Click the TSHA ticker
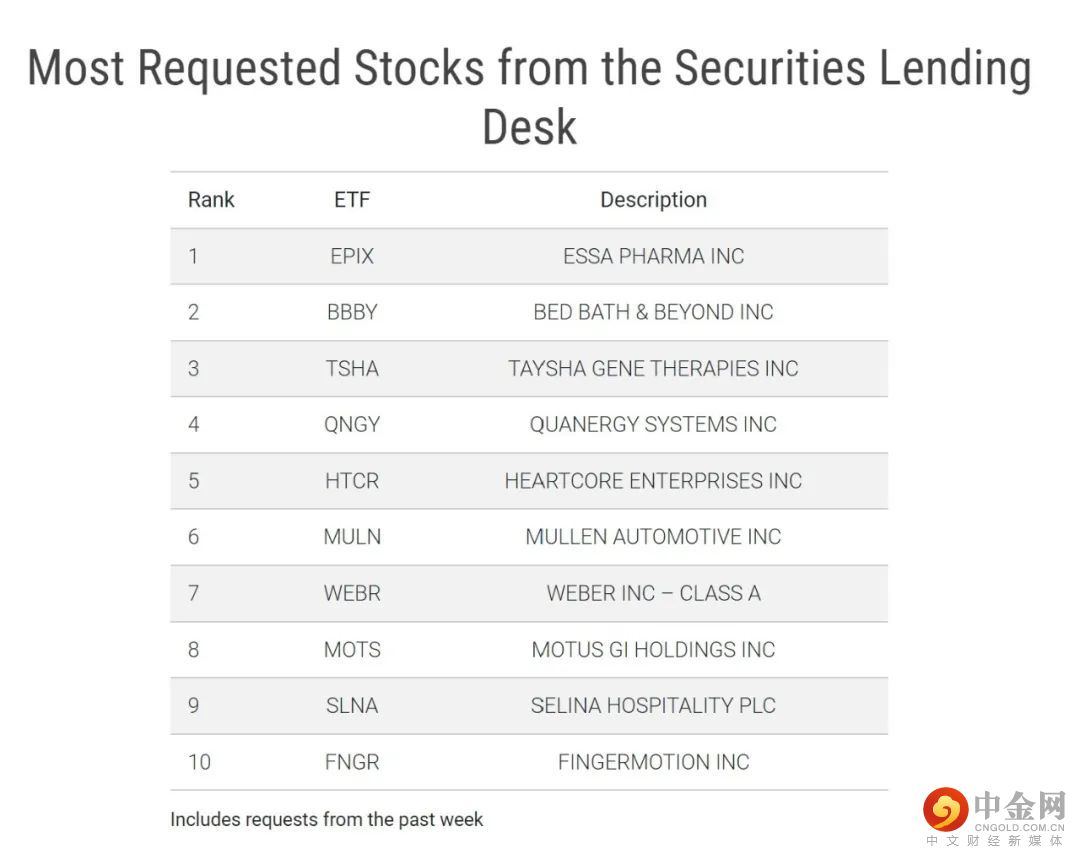Screen dimensions: 1080x859 [352, 368]
